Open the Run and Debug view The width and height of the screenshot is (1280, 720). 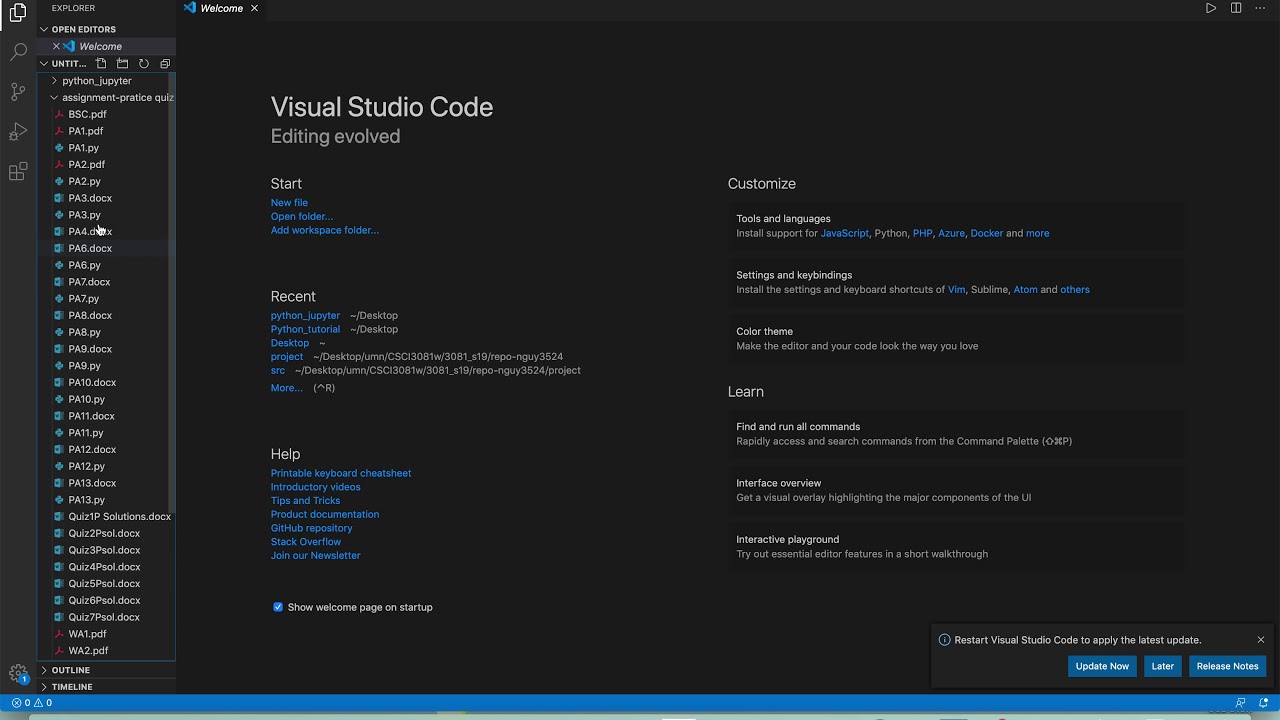coord(18,132)
